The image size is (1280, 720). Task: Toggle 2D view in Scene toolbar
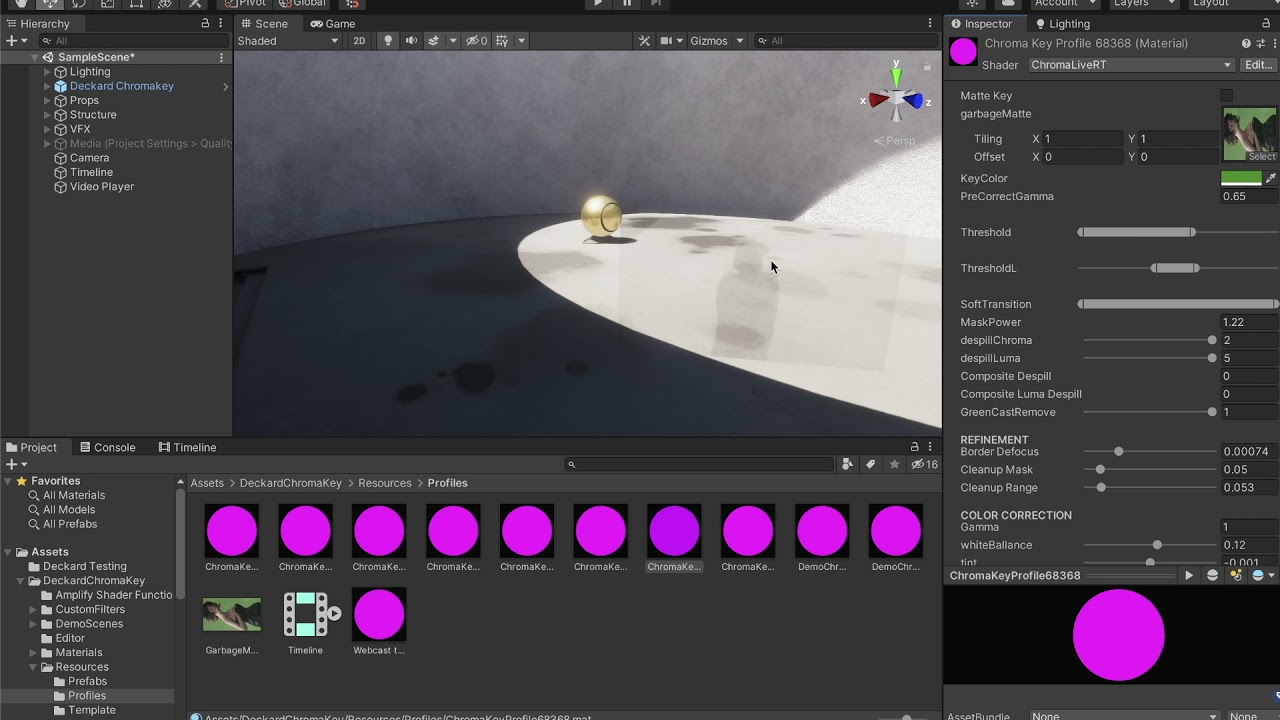pyautogui.click(x=359, y=41)
